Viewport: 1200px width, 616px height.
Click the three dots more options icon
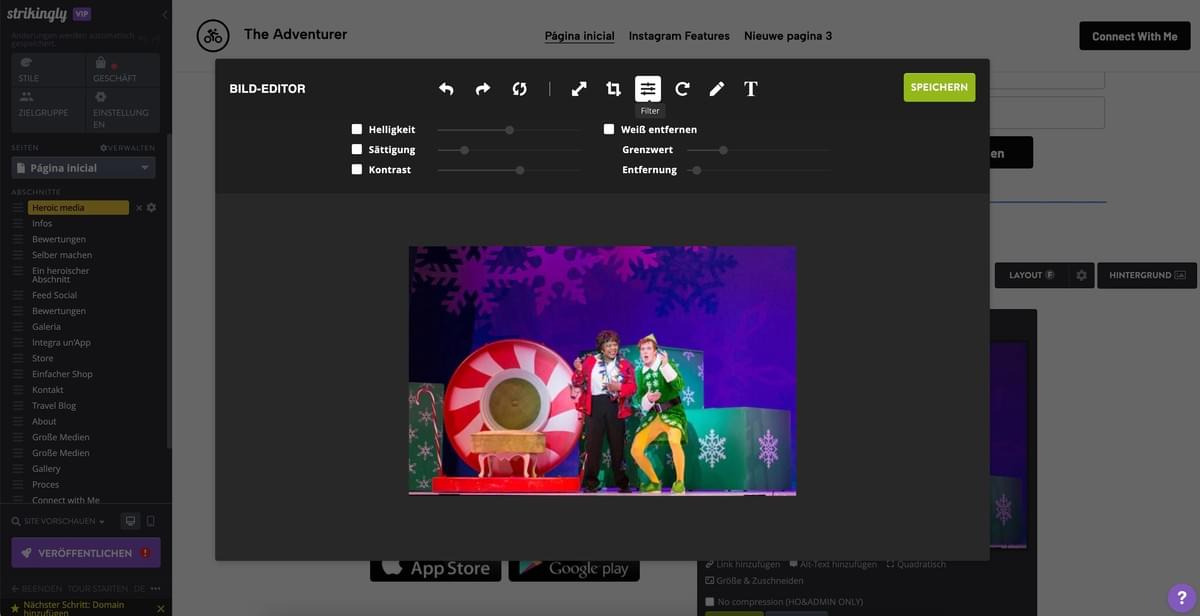point(155,589)
